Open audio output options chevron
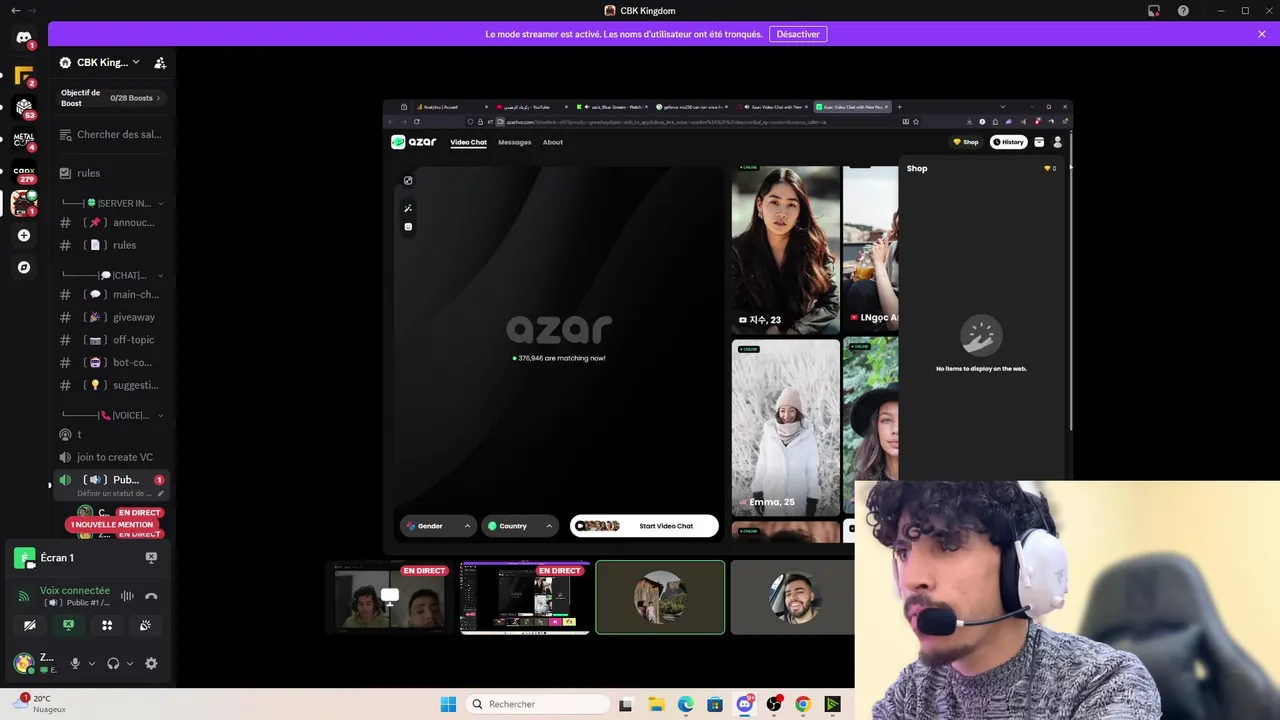1280x720 pixels. pos(130,663)
